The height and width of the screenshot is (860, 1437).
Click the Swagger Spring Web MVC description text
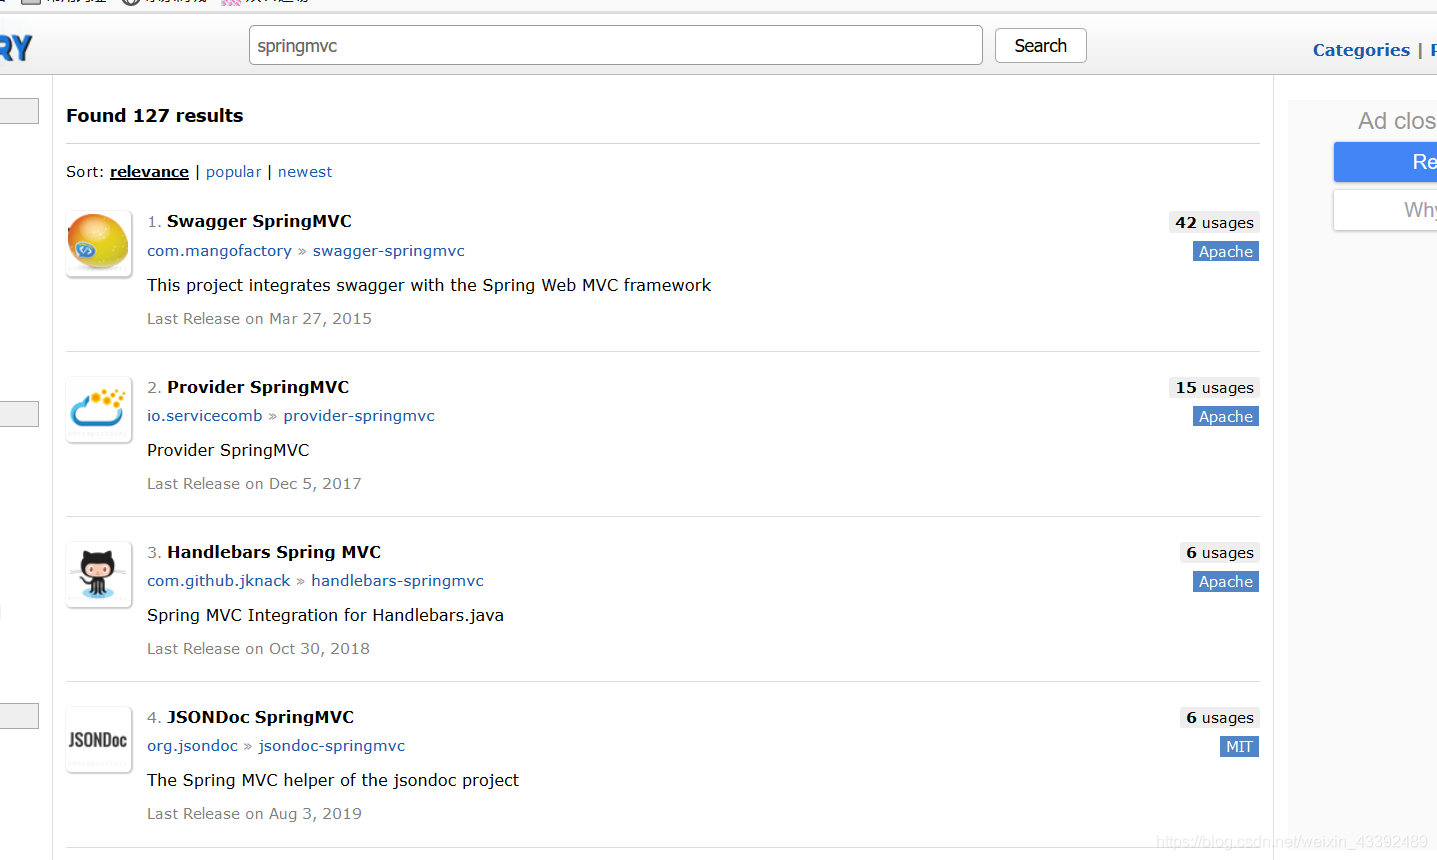click(x=429, y=285)
